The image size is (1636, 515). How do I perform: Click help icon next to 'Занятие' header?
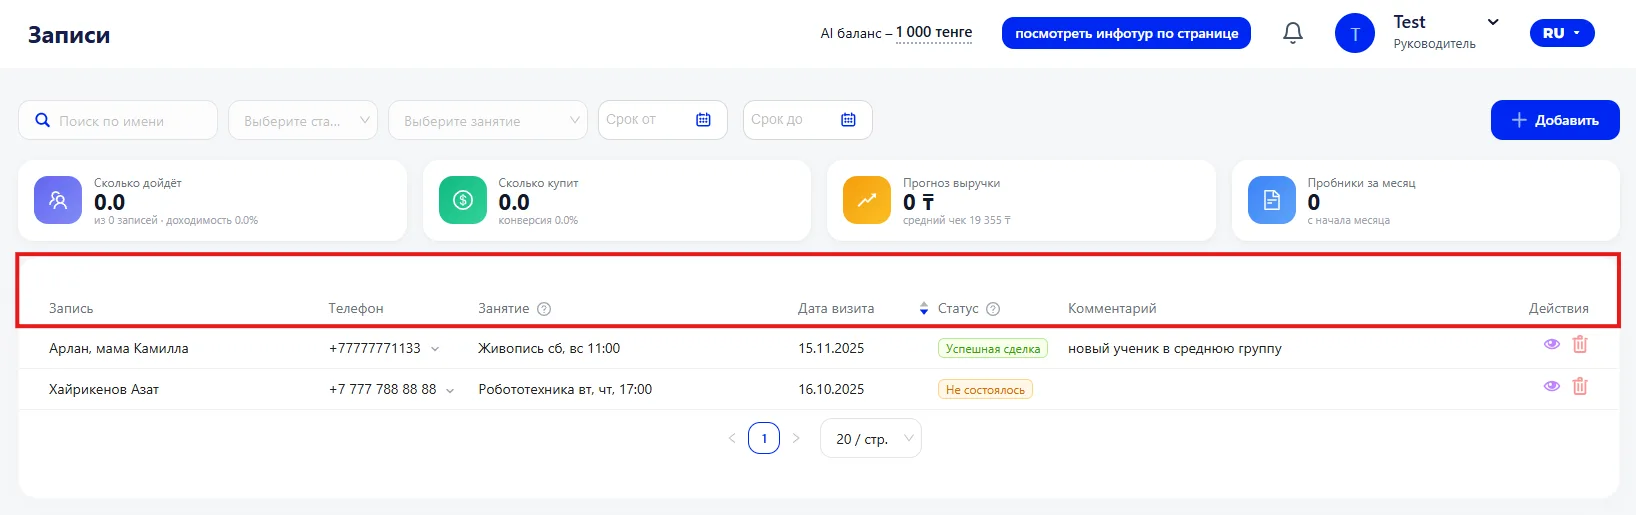[544, 309]
